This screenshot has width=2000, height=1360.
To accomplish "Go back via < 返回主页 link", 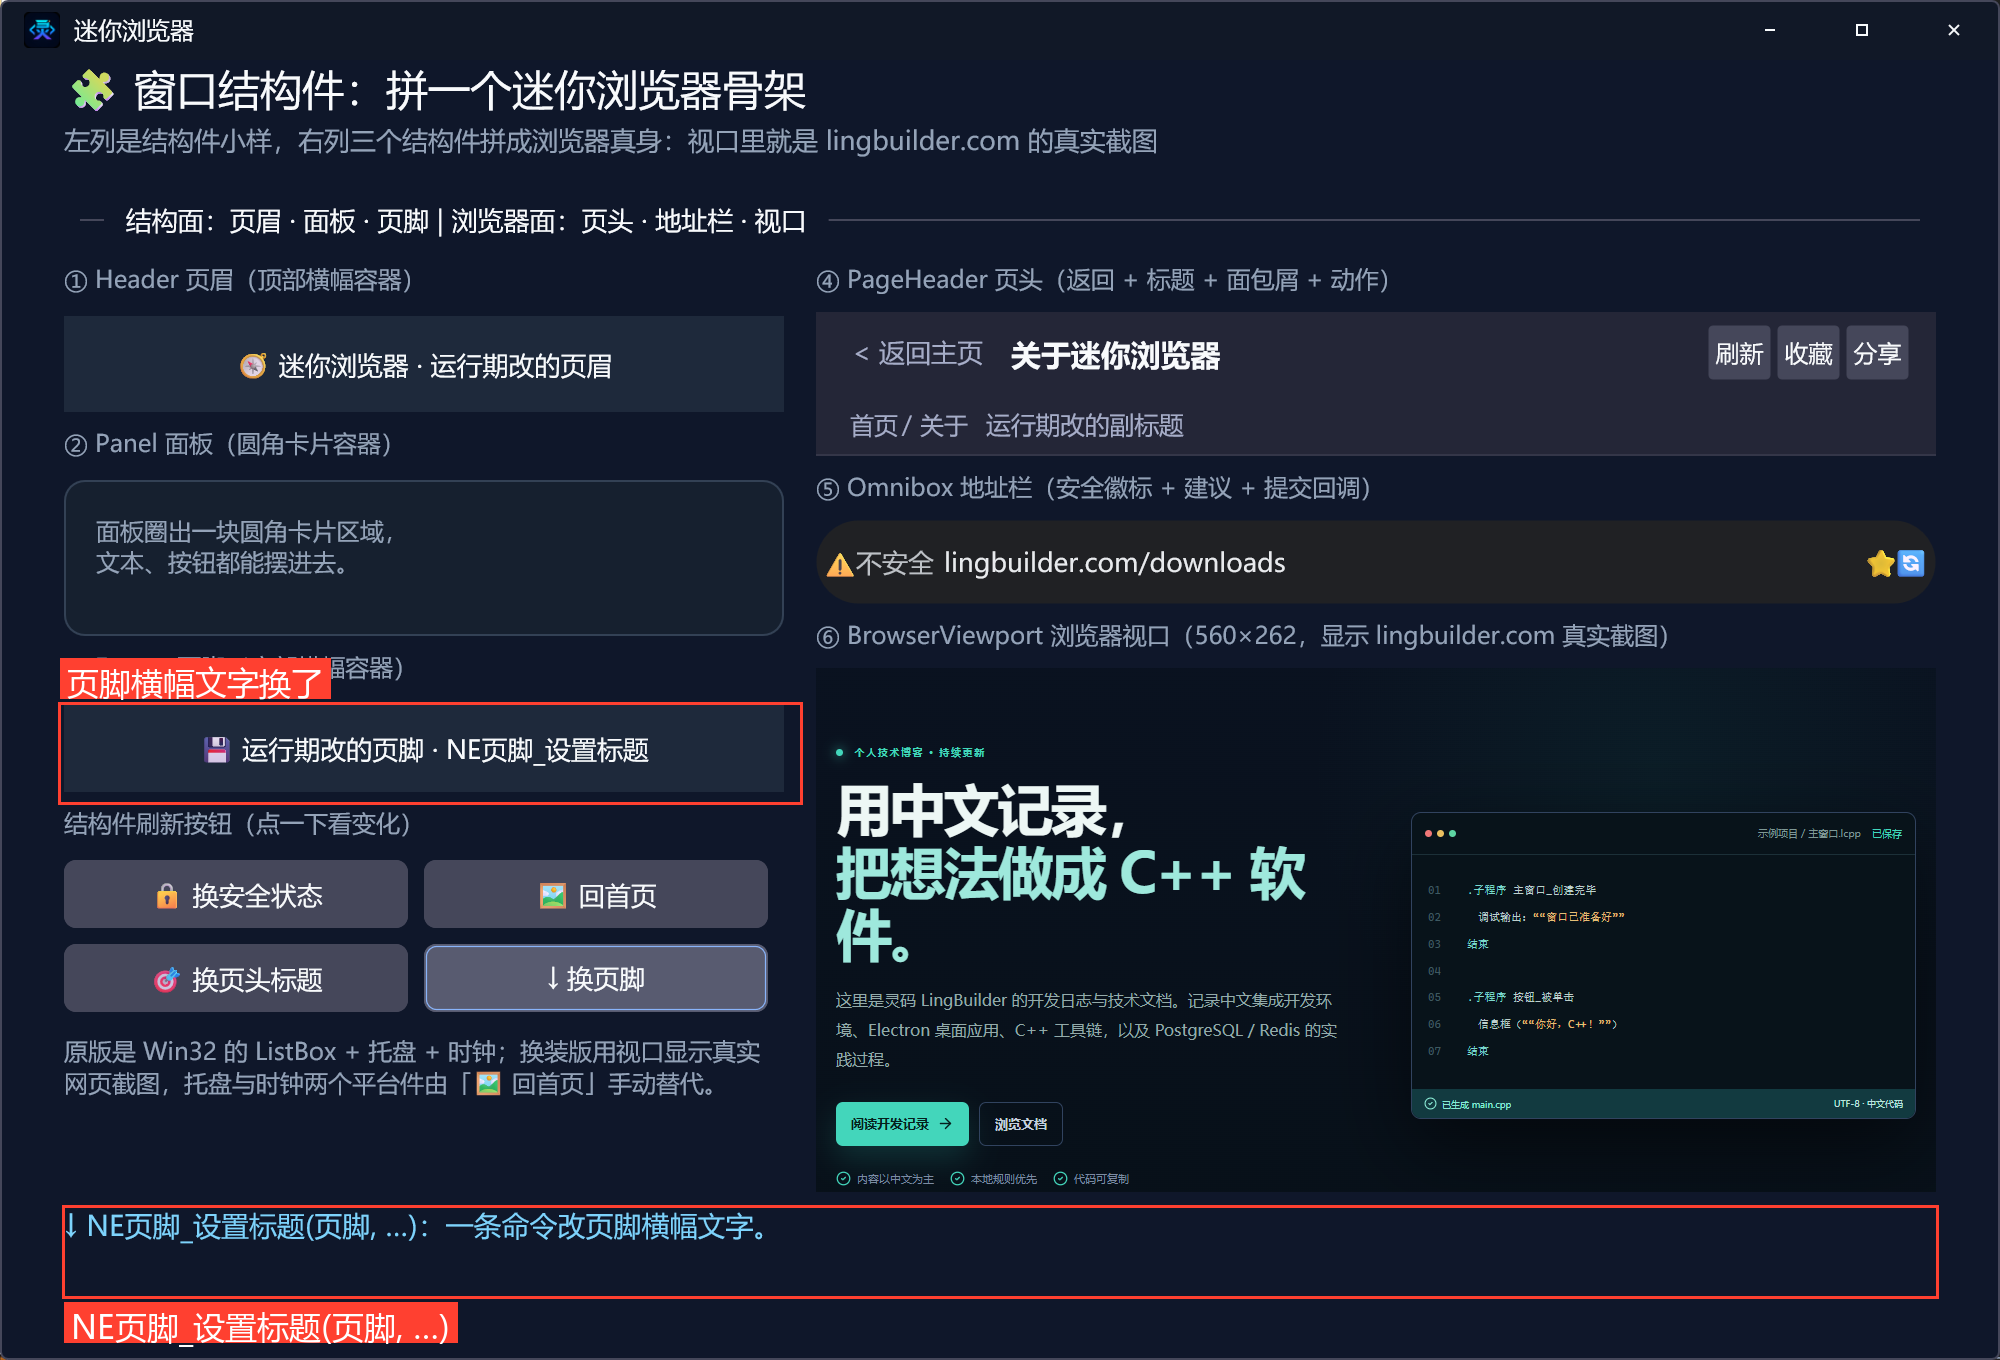I will click(x=919, y=353).
